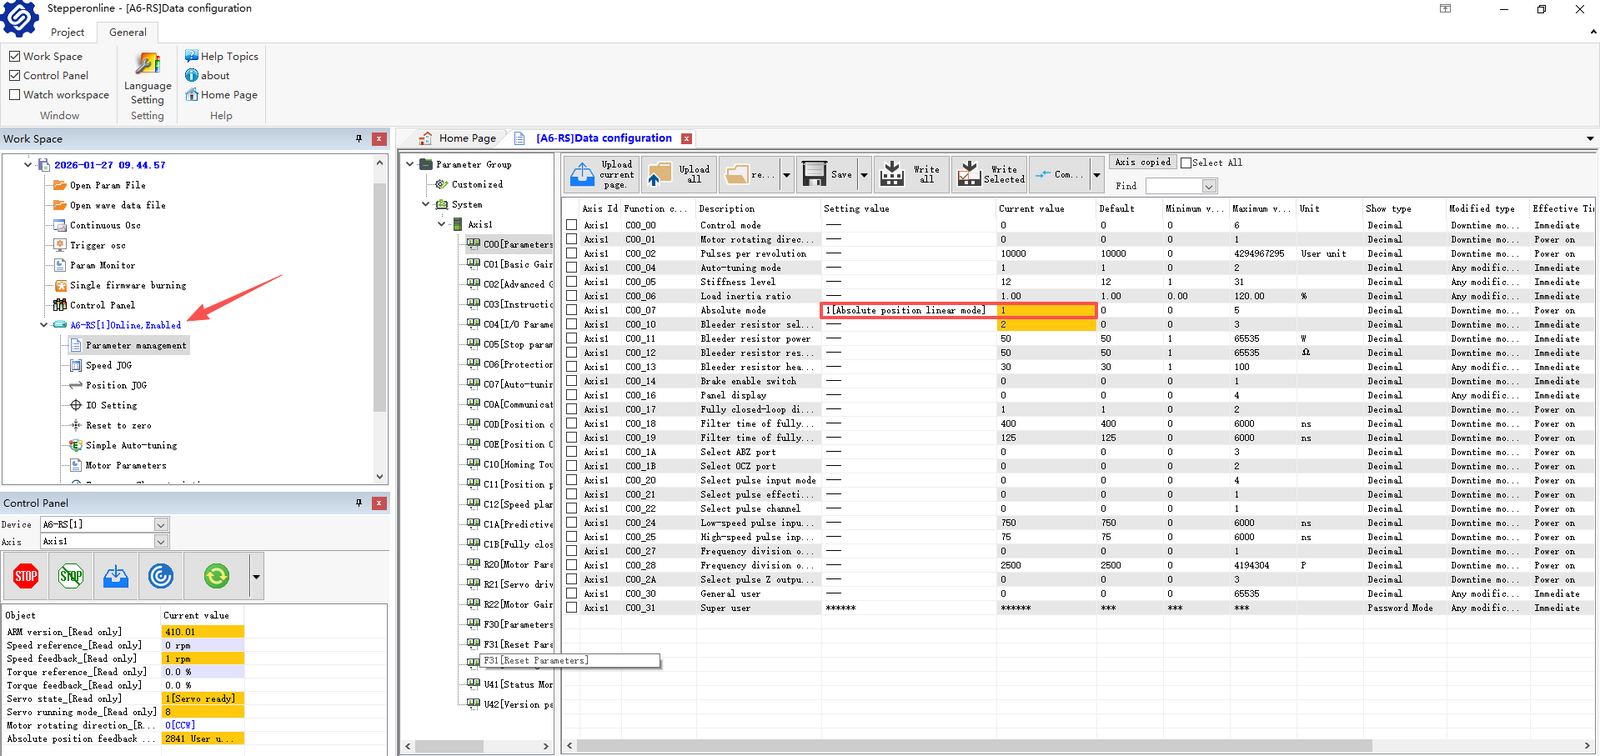Open the Device dropdown in Control Panel

point(161,525)
